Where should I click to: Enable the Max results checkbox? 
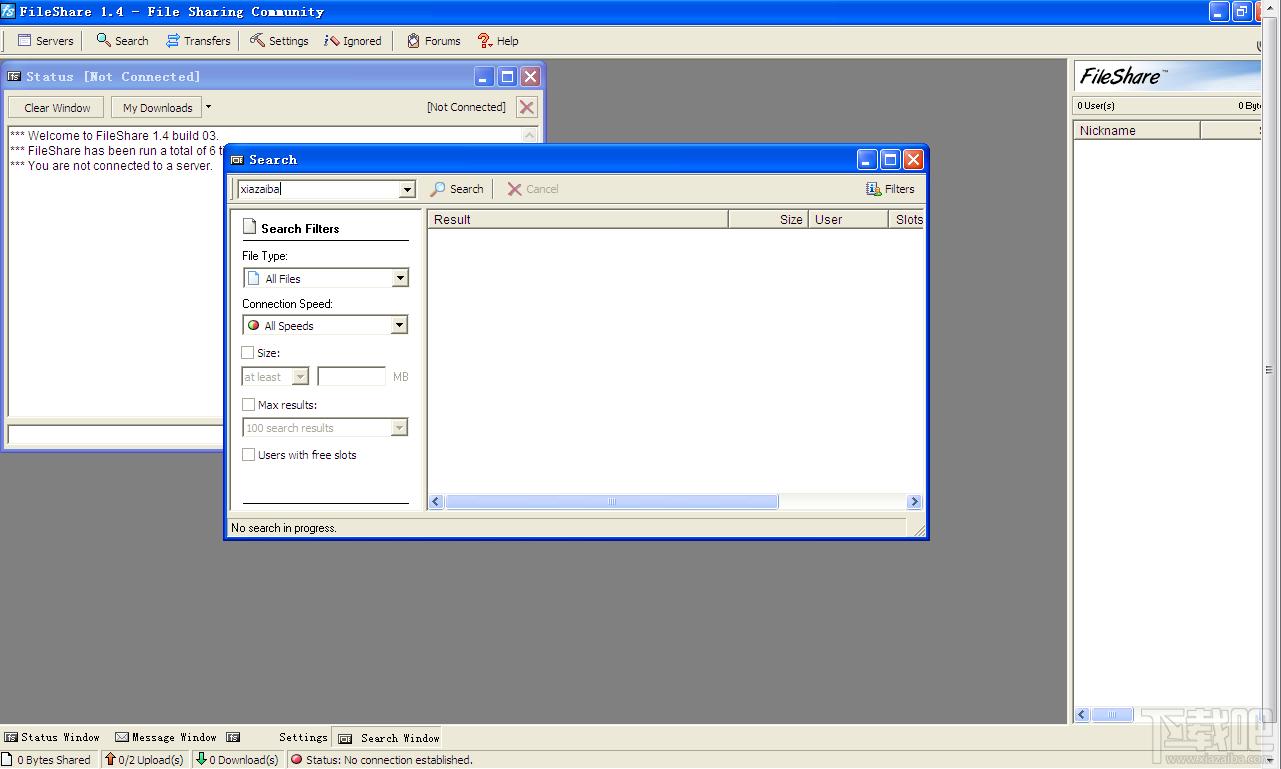pos(248,405)
